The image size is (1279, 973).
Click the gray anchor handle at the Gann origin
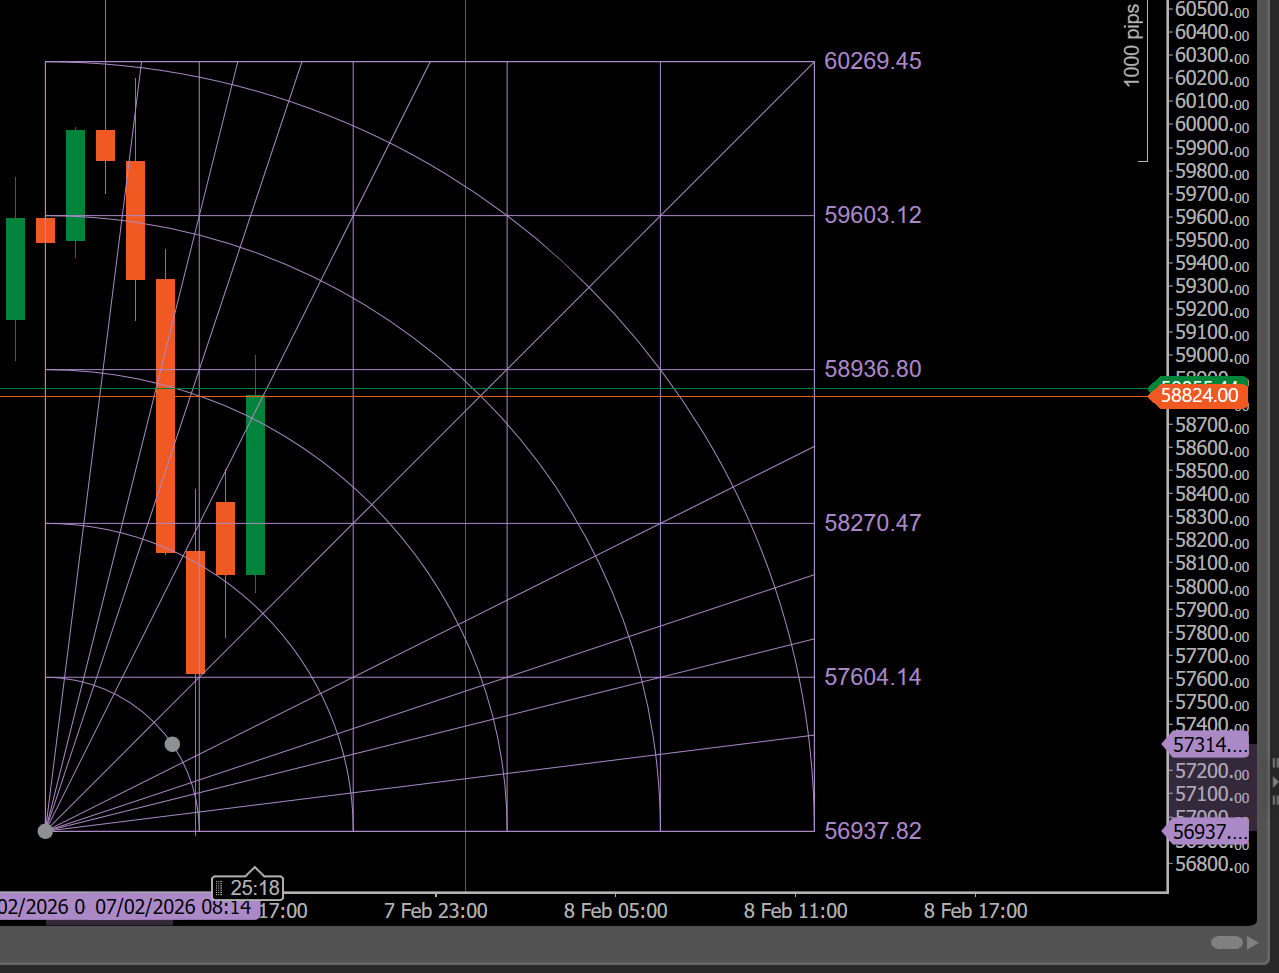45,831
